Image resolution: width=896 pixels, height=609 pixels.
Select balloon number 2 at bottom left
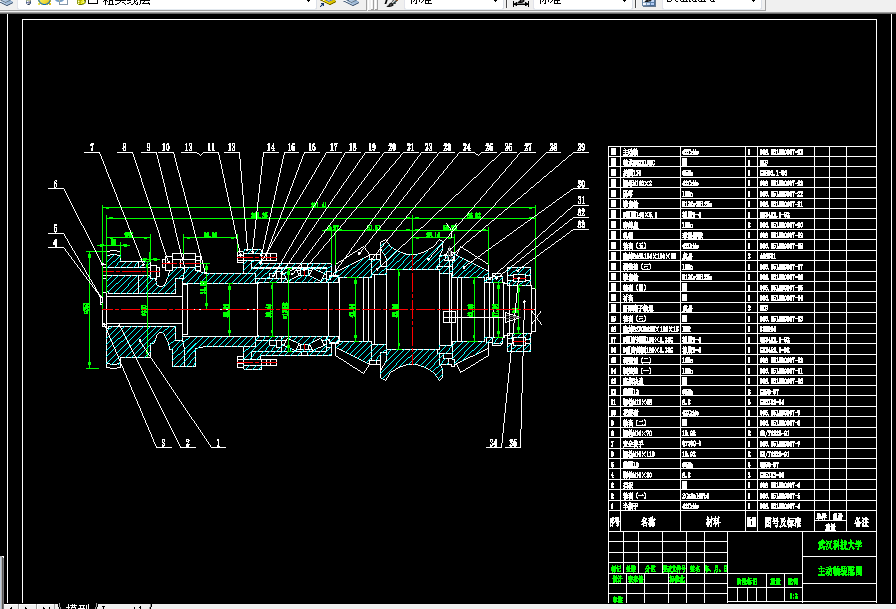pos(187,443)
